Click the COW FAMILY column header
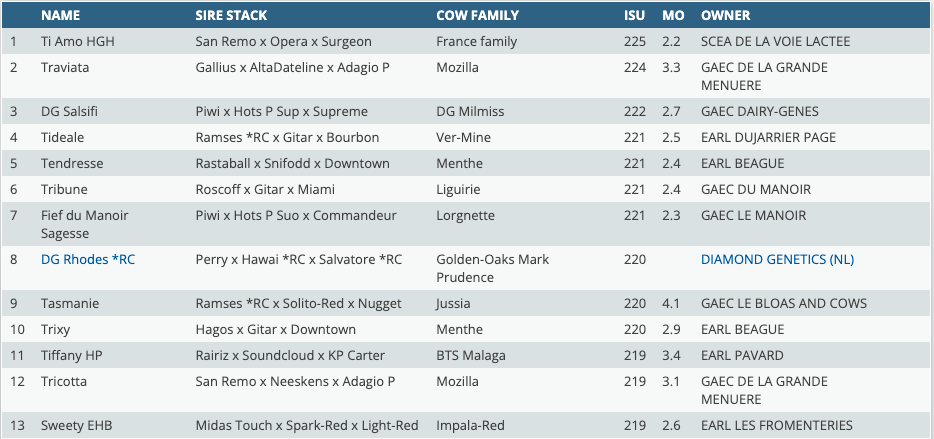 (477, 16)
